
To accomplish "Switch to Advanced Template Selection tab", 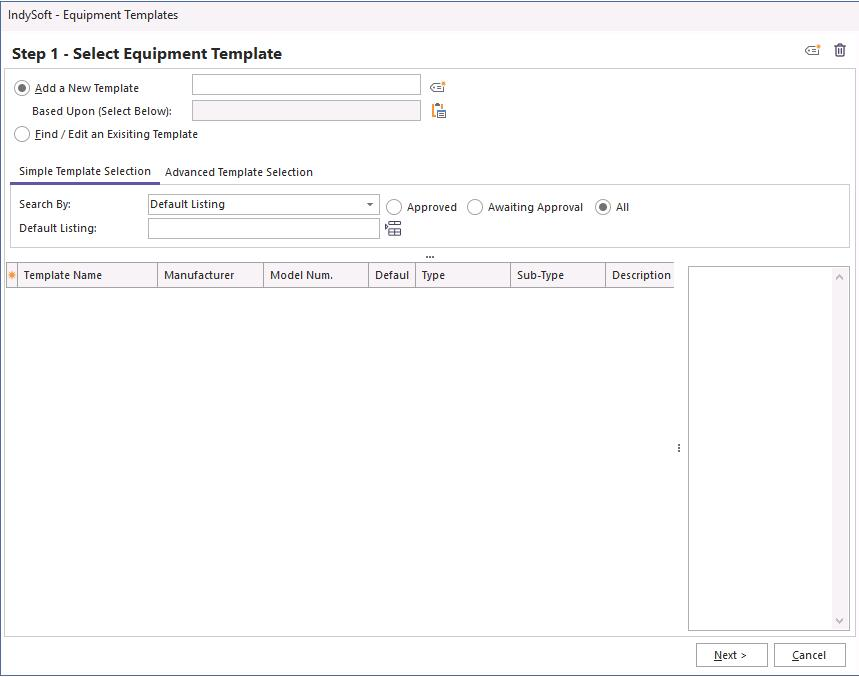I will pyautogui.click(x=239, y=172).
